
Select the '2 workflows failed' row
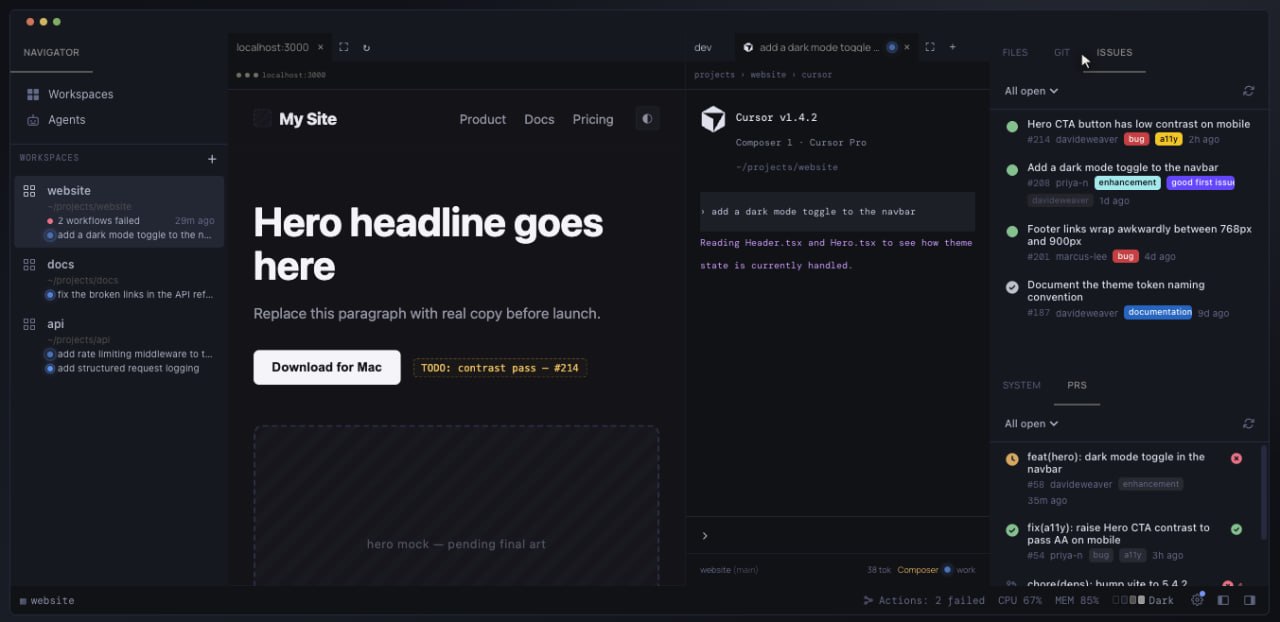(x=130, y=220)
